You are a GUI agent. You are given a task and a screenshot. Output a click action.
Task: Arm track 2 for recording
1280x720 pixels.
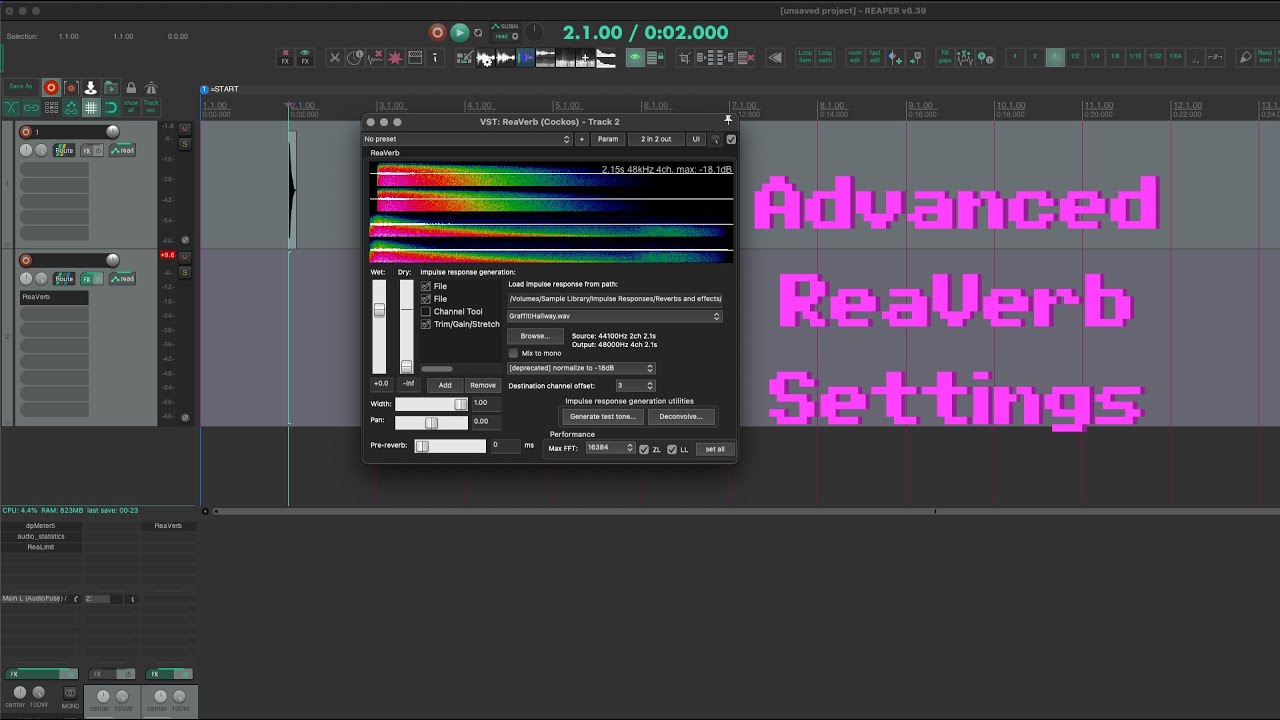(x=26, y=260)
